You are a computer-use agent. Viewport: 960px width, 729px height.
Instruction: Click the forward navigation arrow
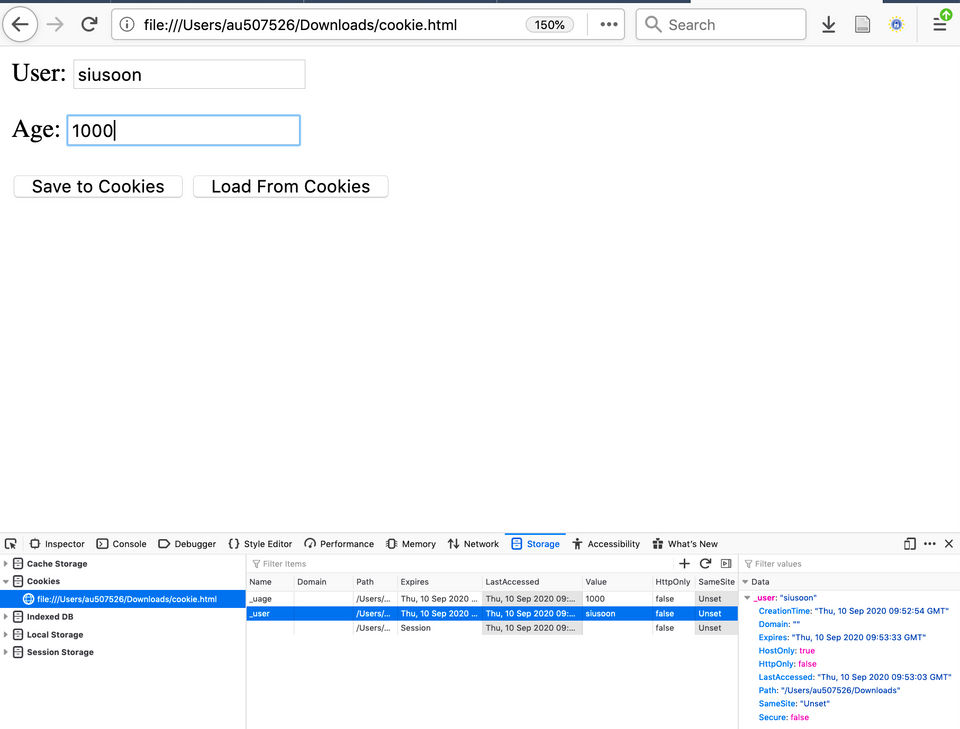click(55, 24)
